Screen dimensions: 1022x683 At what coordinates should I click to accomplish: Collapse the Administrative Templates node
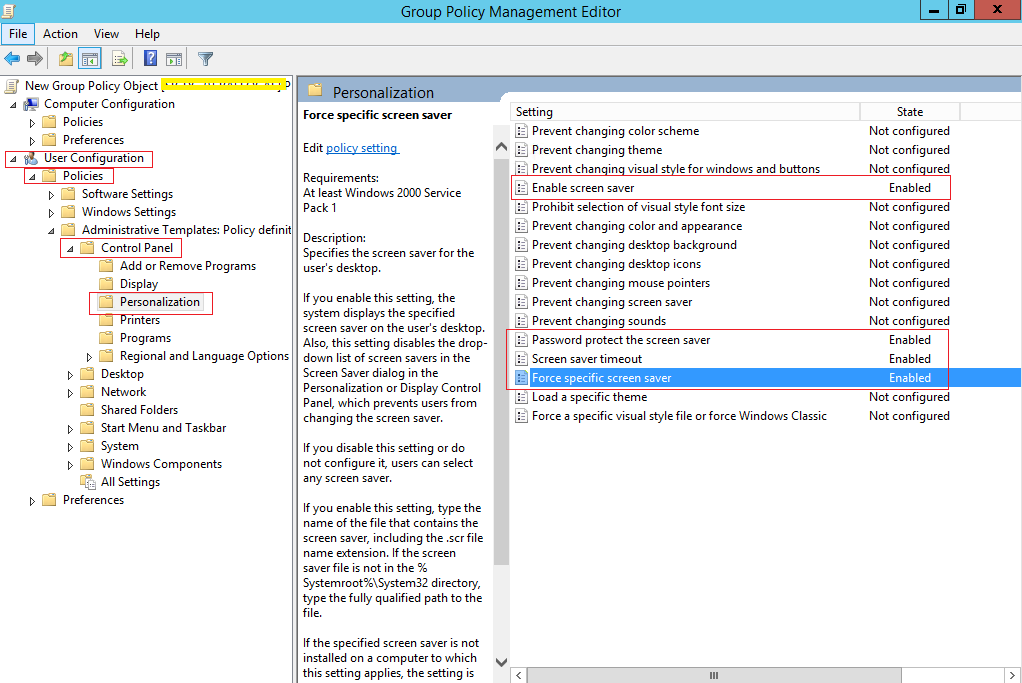point(51,231)
